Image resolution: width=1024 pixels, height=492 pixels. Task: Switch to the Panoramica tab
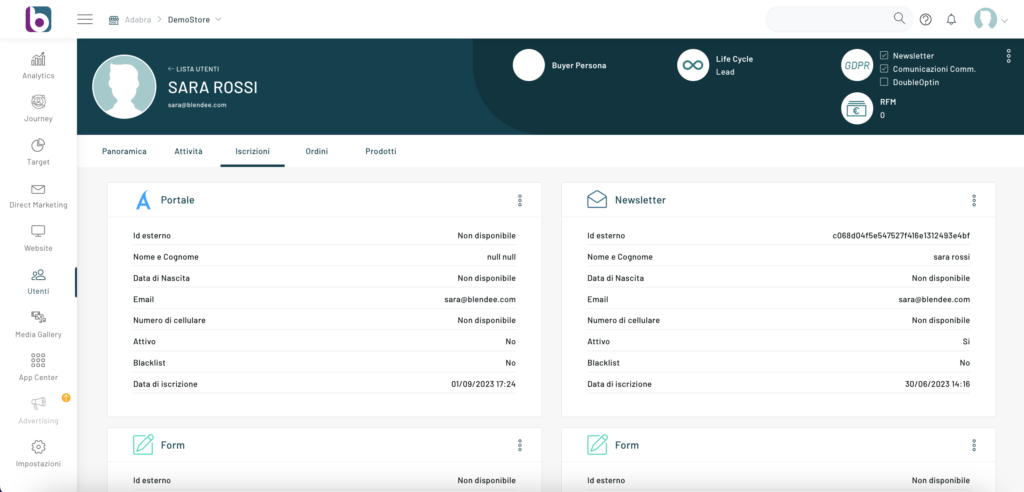[124, 151]
